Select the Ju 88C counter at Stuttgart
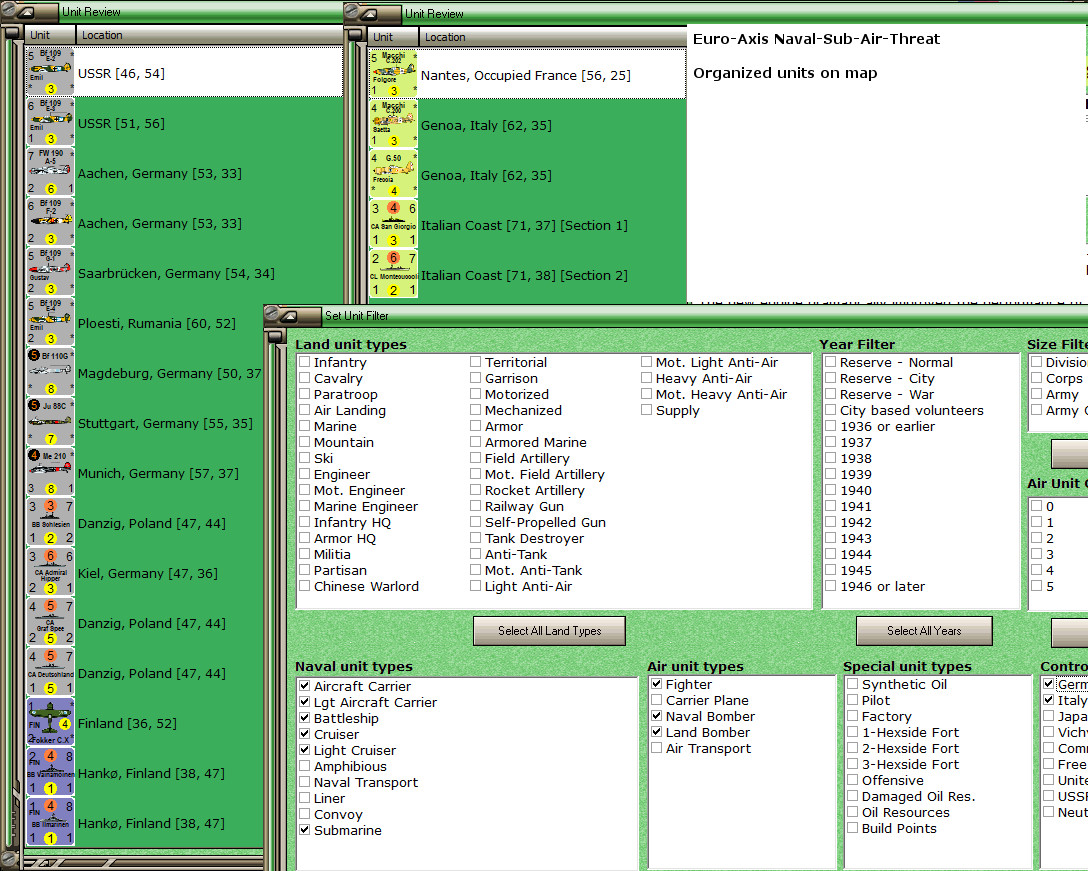 (x=50, y=423)
